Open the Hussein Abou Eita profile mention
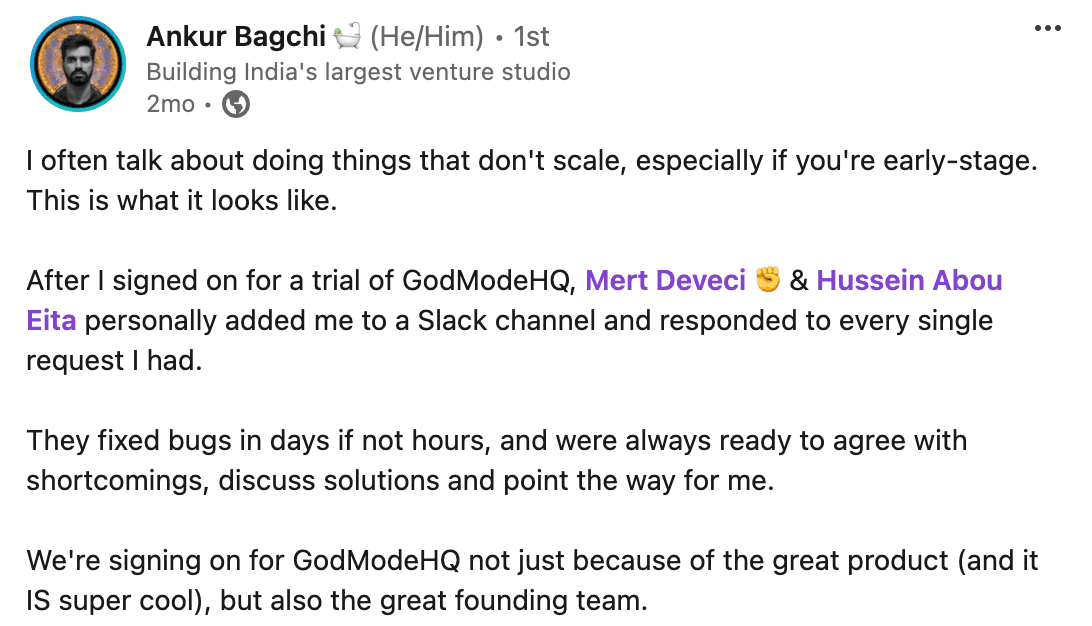 [909, 281]
